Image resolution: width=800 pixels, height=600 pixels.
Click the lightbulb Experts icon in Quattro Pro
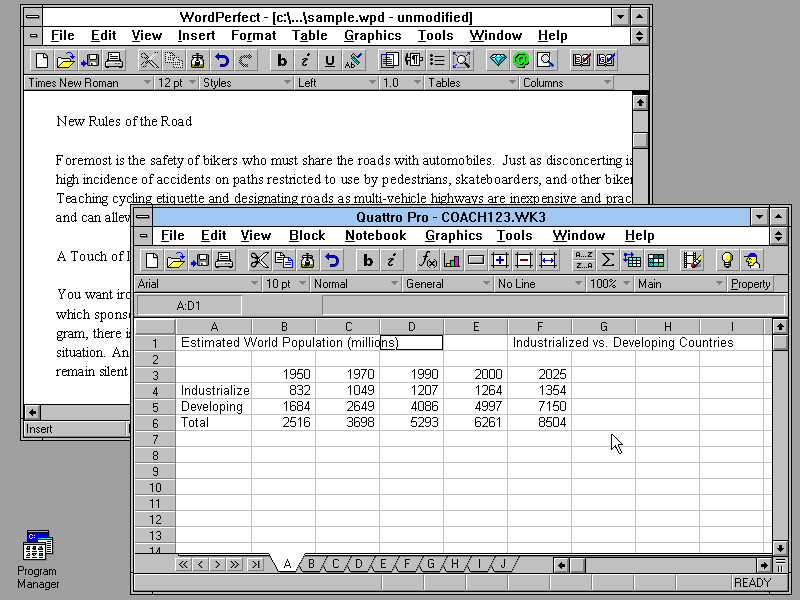(727, 261)
